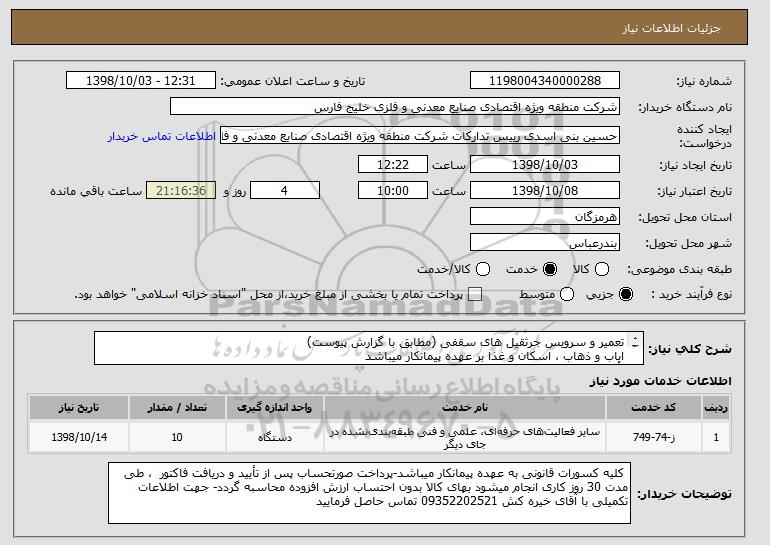
Task: Click the شماره نیاز label
Action: click(x=704, y=82)
